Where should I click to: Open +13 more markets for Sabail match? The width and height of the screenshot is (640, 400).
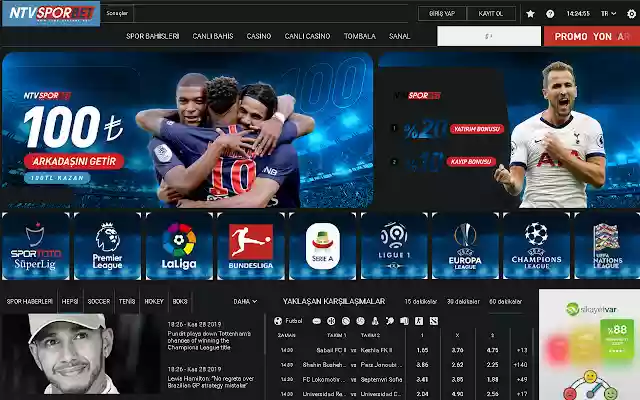522,350
